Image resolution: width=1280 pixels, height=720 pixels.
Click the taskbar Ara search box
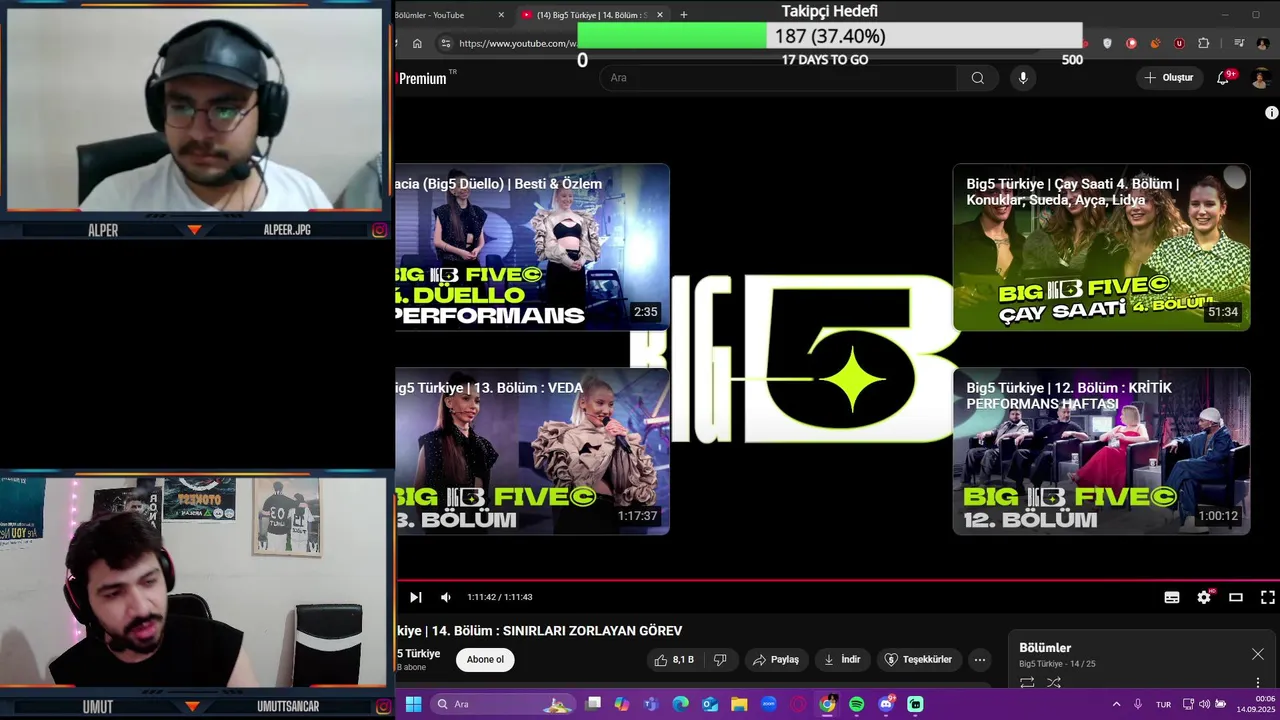(505, 704)
